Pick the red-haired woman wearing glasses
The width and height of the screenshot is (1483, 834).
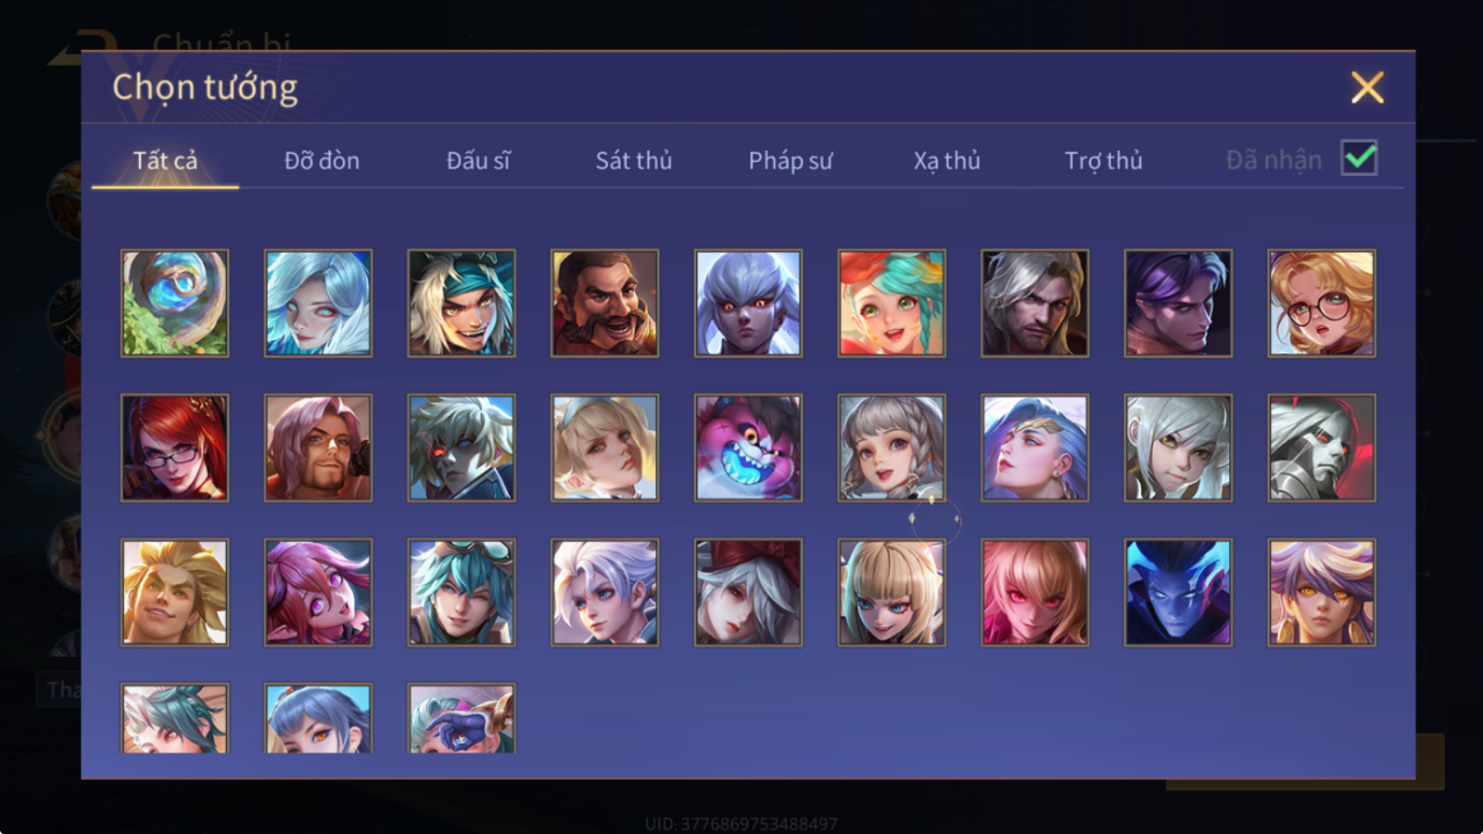coord(175,448)
